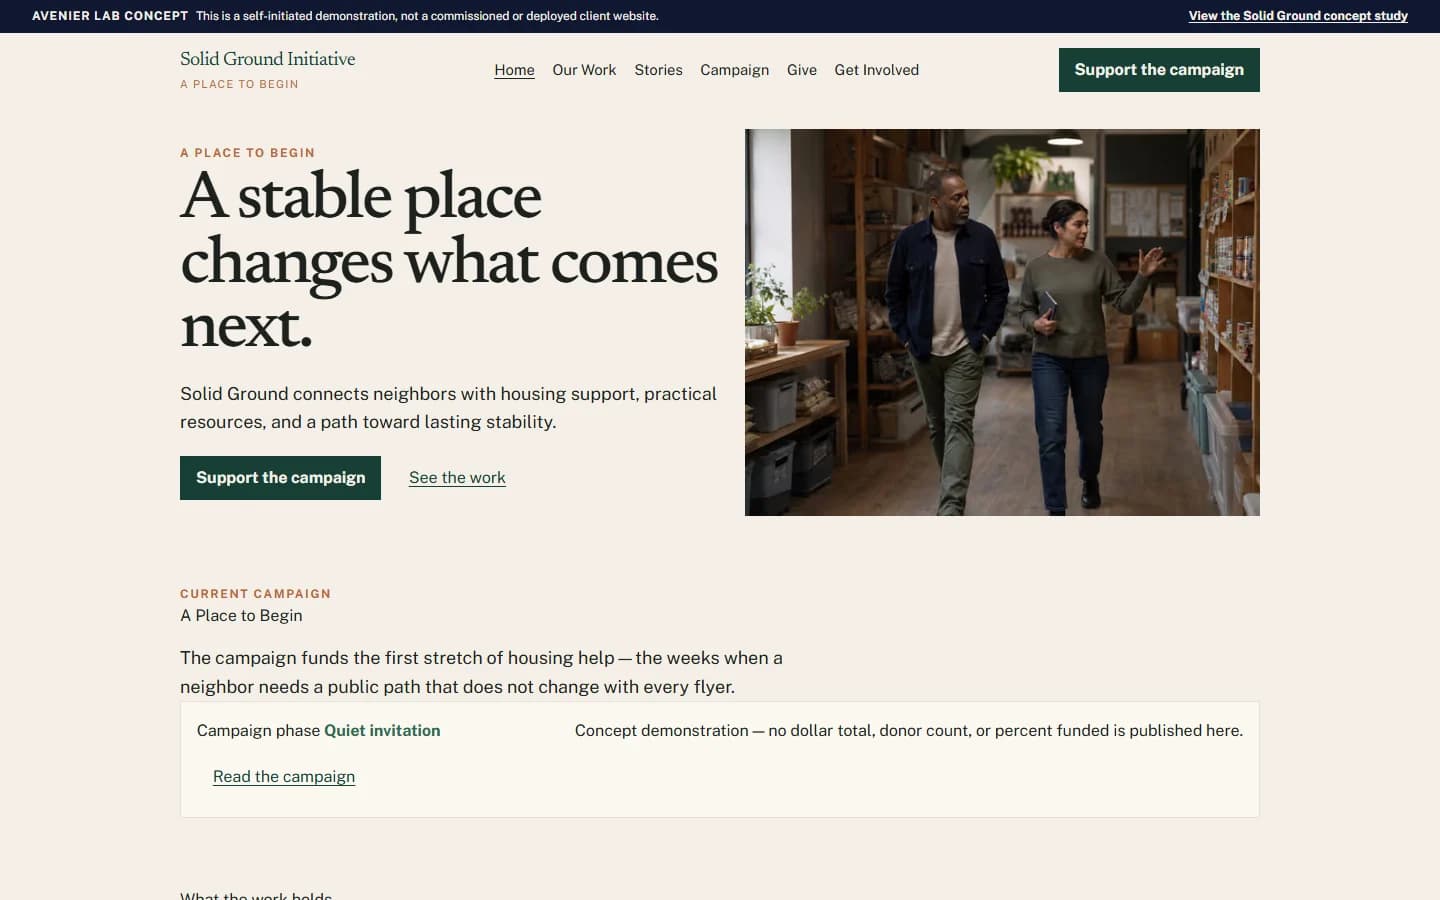Open the Stories nav item
Viewport: 1440px width, 900px height.
point(658,70)
